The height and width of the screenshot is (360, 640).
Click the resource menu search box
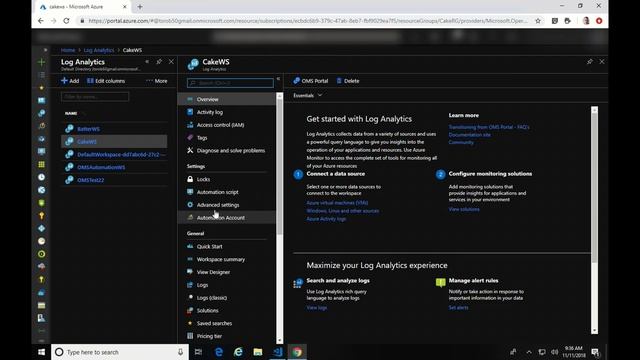[230, 83]
